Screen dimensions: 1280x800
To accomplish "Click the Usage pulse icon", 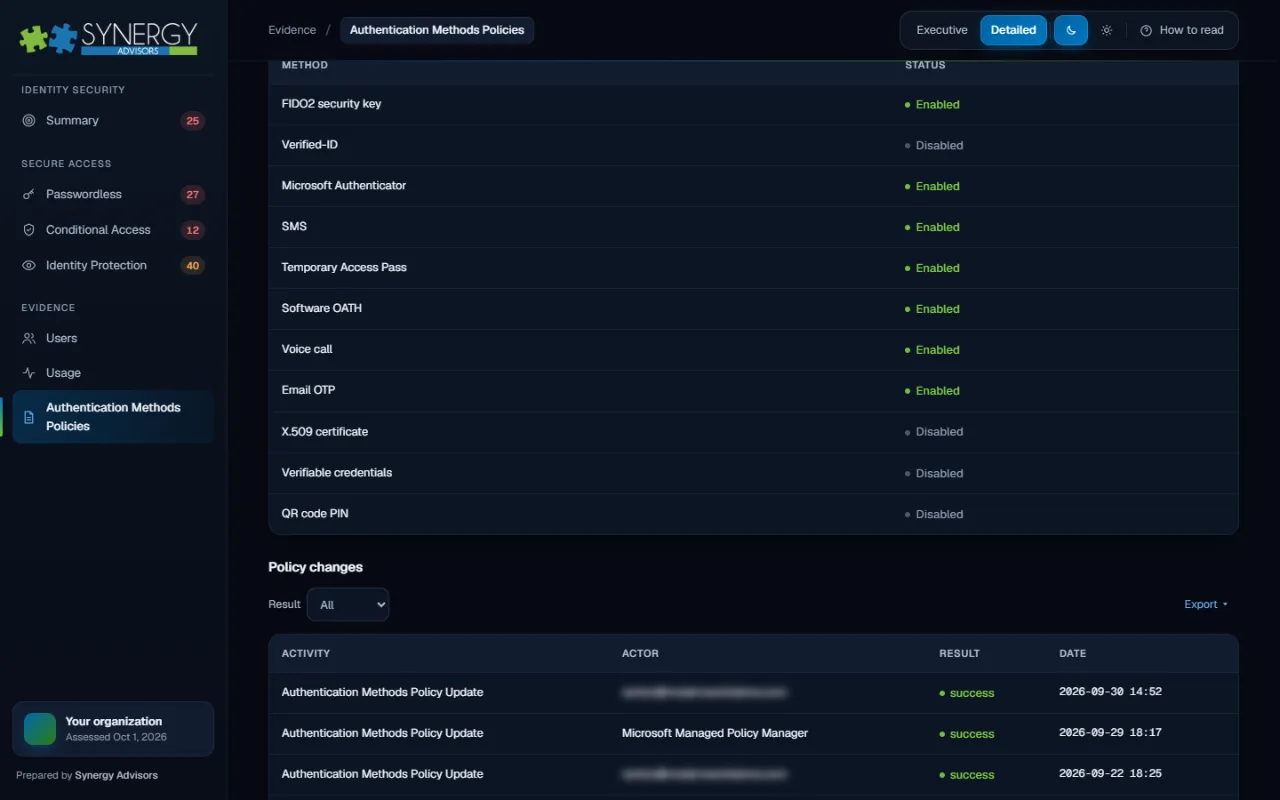I will [x=29, y=373].
